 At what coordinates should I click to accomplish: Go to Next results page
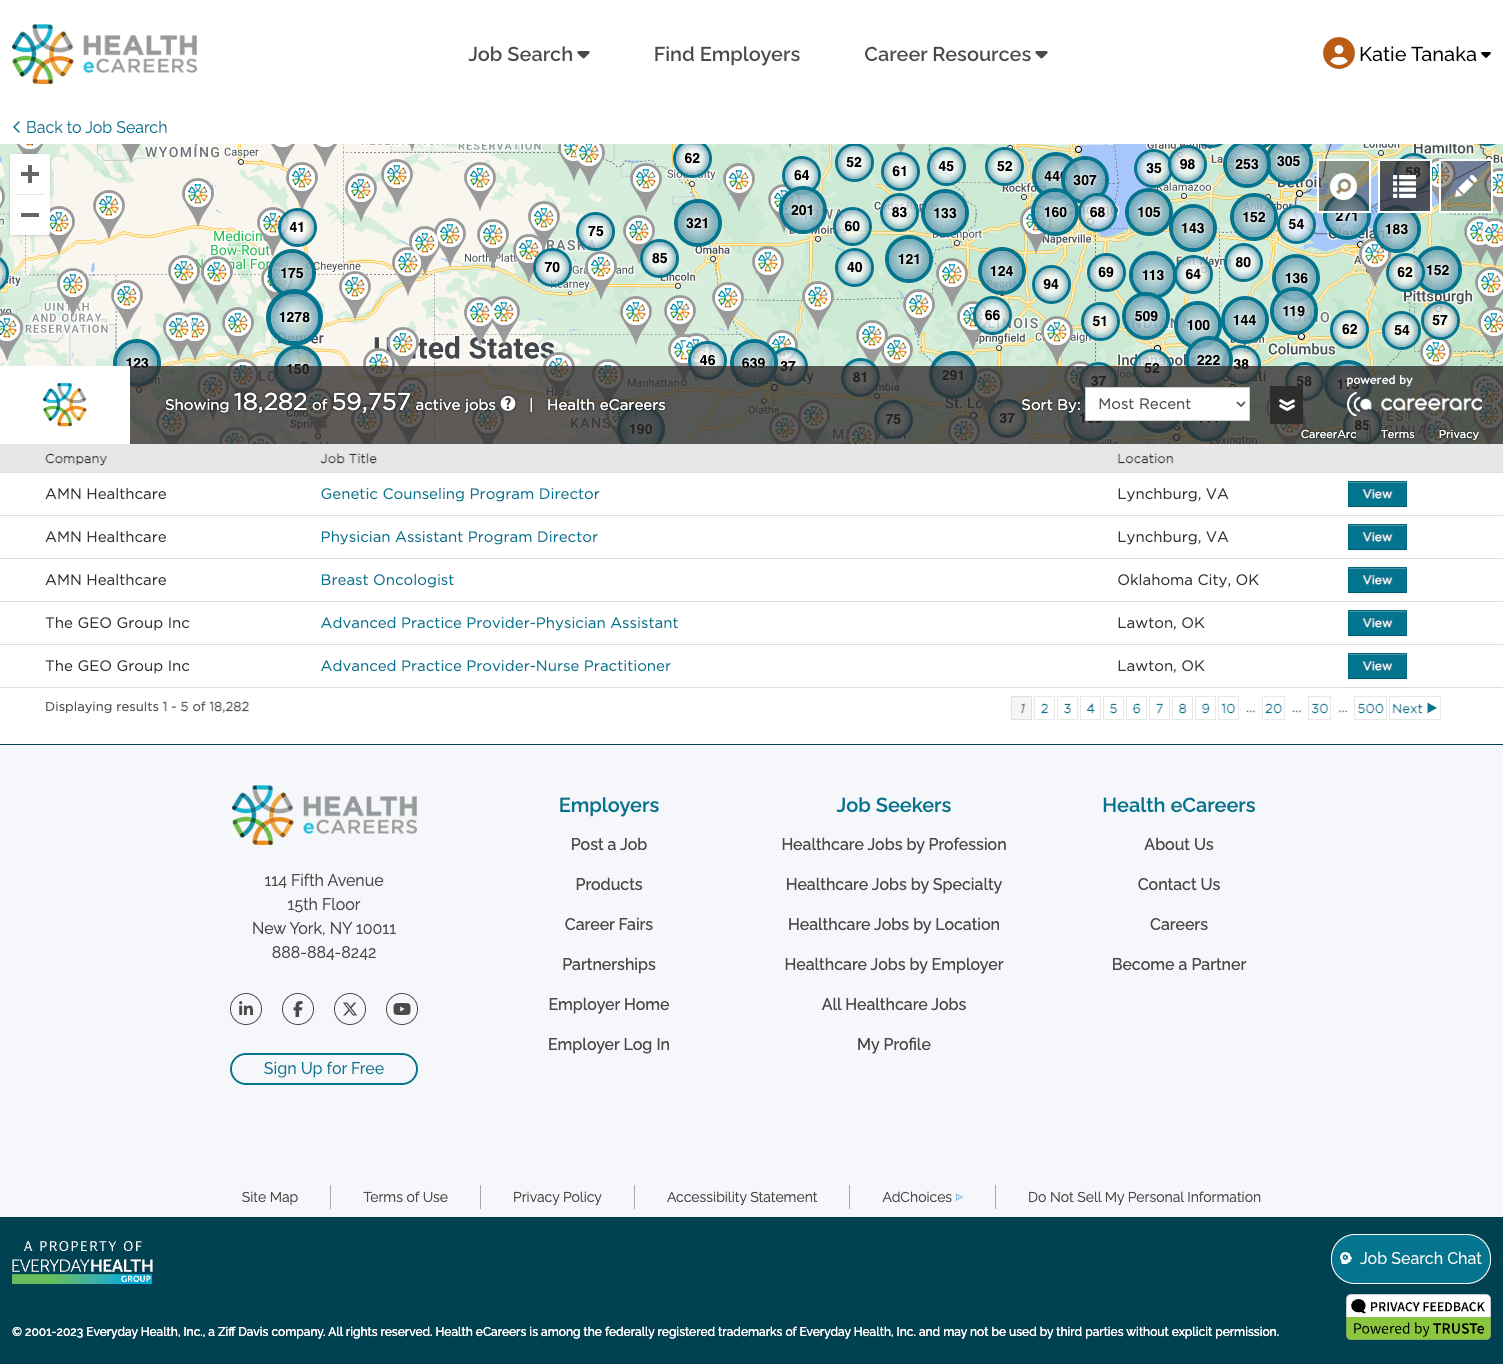[x=1414, y=708]
